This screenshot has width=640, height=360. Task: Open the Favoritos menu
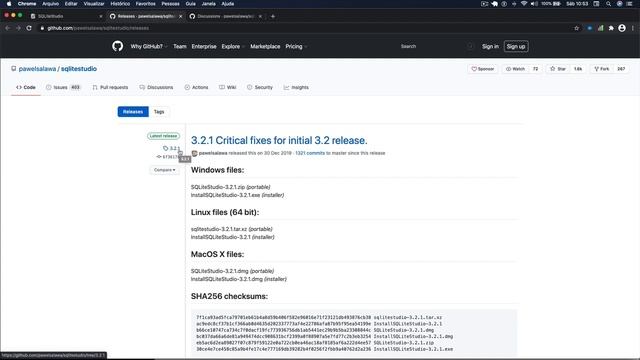145,4
